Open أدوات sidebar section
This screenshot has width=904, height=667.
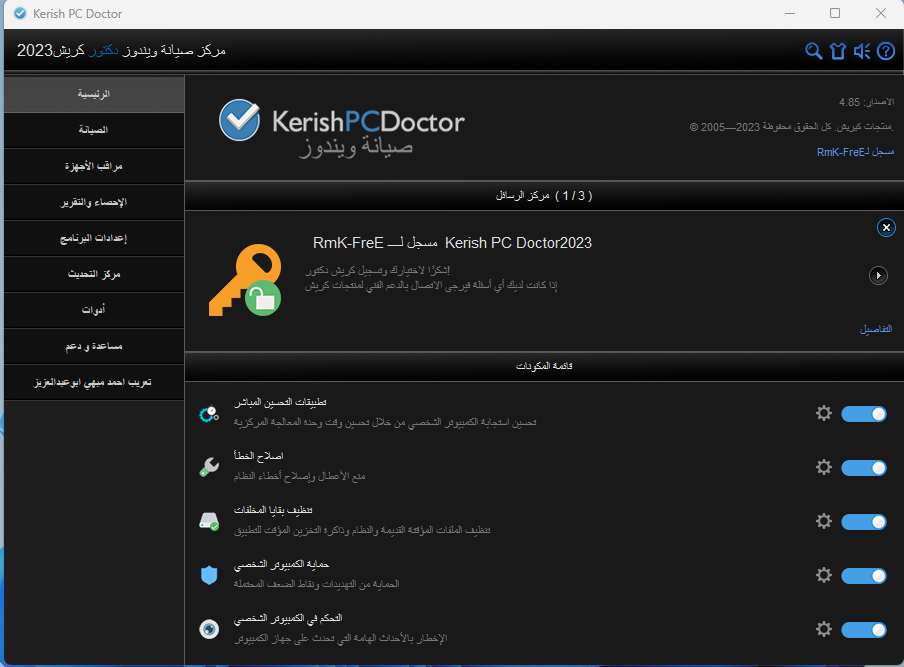pos(94,310)
